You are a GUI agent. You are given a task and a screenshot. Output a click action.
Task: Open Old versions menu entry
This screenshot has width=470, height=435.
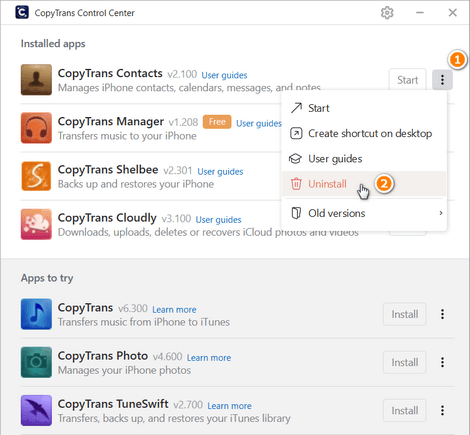point(364,213)
